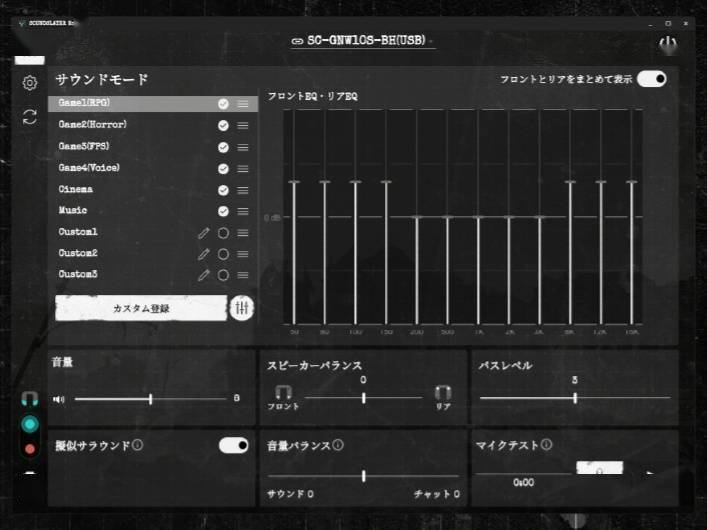
Task: Click the info icon beside マイクテスト
Action: point(546,445)
